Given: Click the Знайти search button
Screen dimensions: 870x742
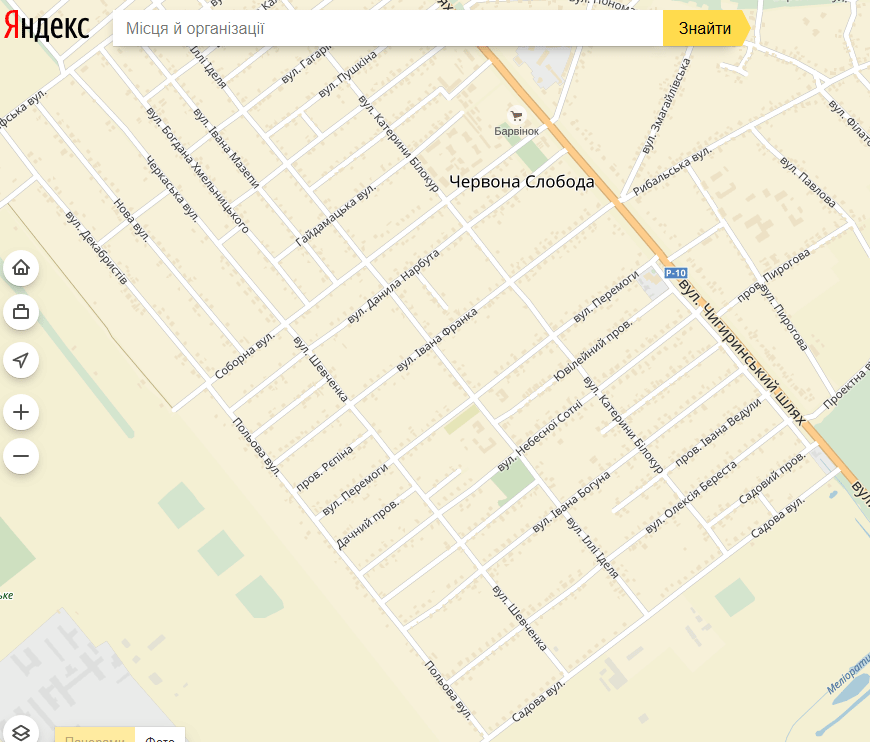Looking at the screenshot, I should tap(705, 28).
